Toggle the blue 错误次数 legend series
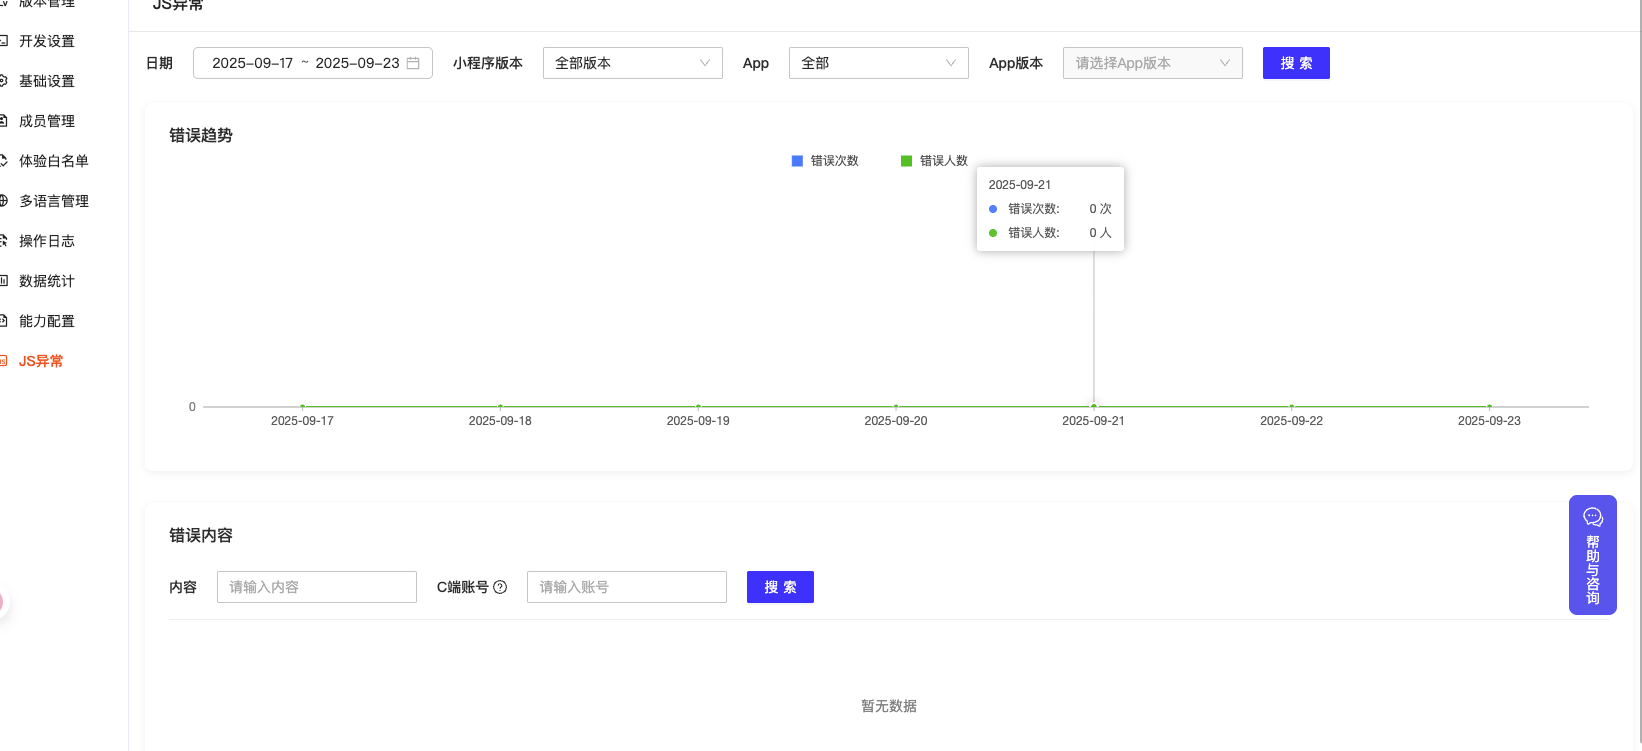Screen dimensions: 1642x751 coord(825,161)
